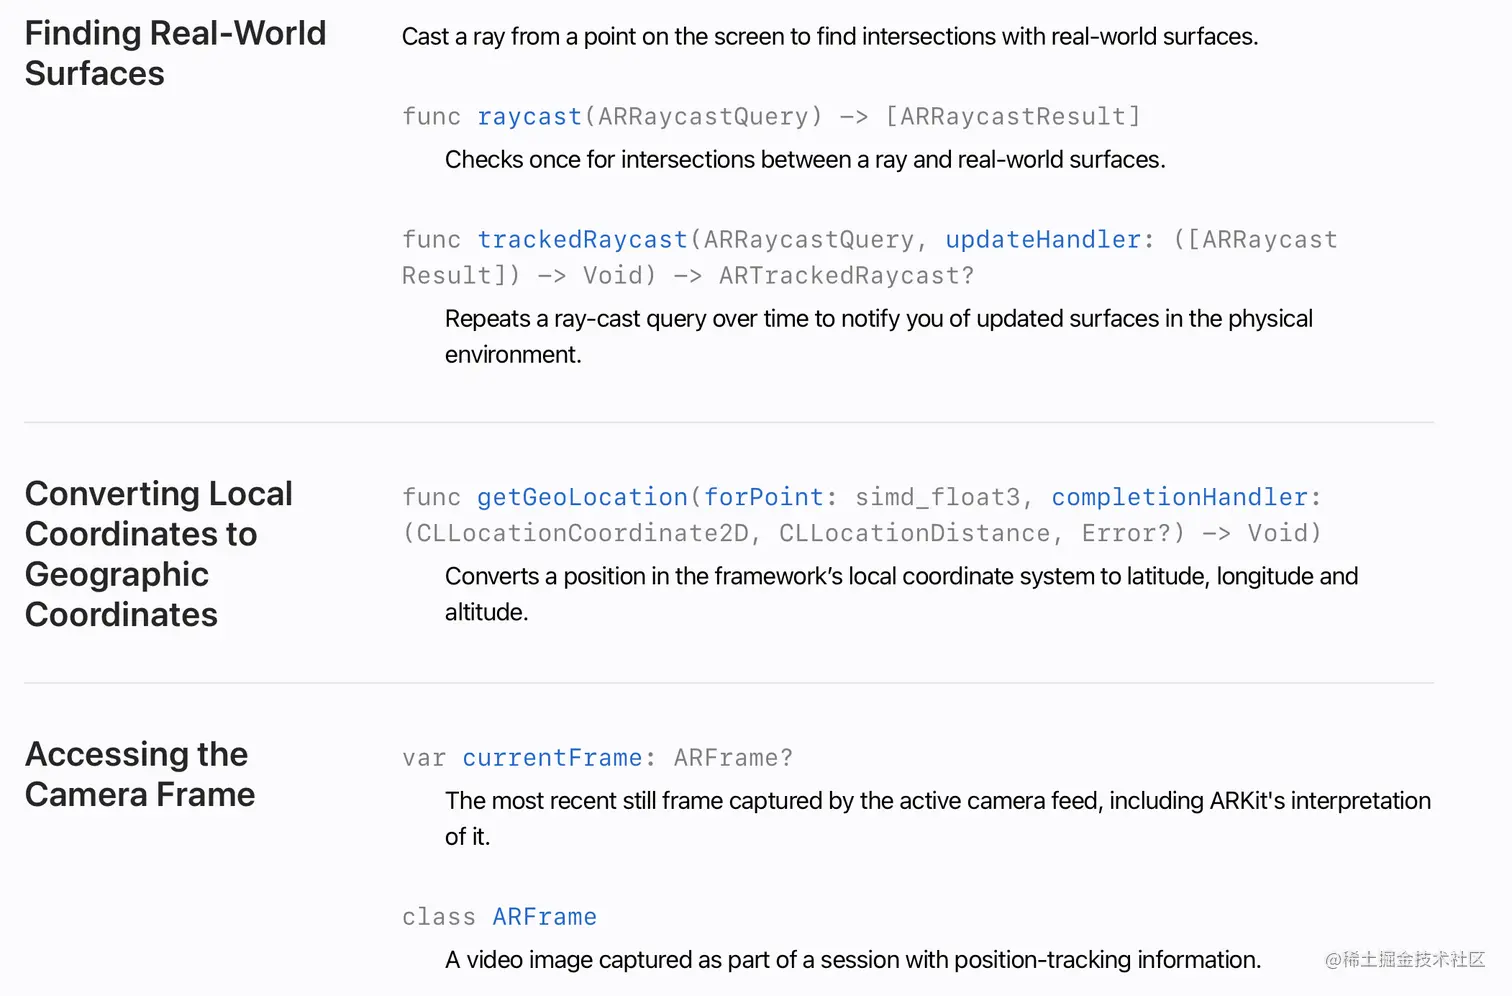Click the simd_float3 type text

click(x=937, y=498)
